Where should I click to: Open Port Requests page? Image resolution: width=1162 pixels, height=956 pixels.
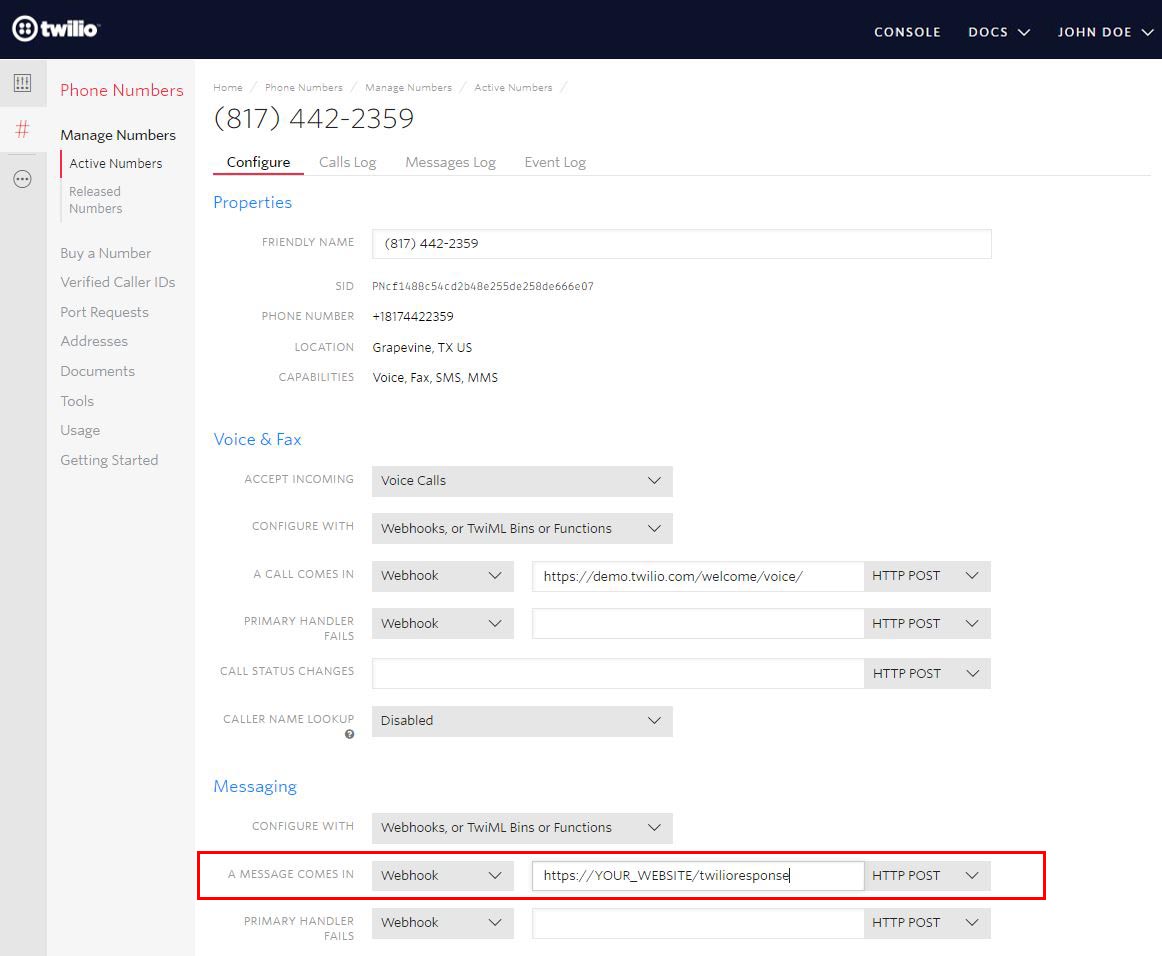104,312
